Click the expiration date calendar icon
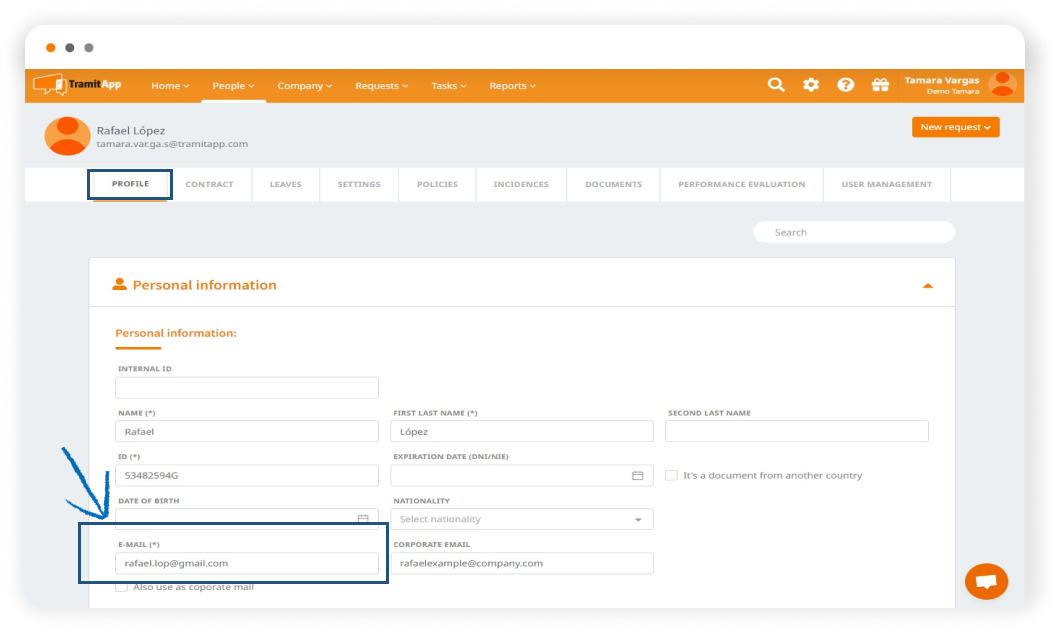Image resolution: width=1061 pixels, height=633 pixels. [x=637, y=475]
